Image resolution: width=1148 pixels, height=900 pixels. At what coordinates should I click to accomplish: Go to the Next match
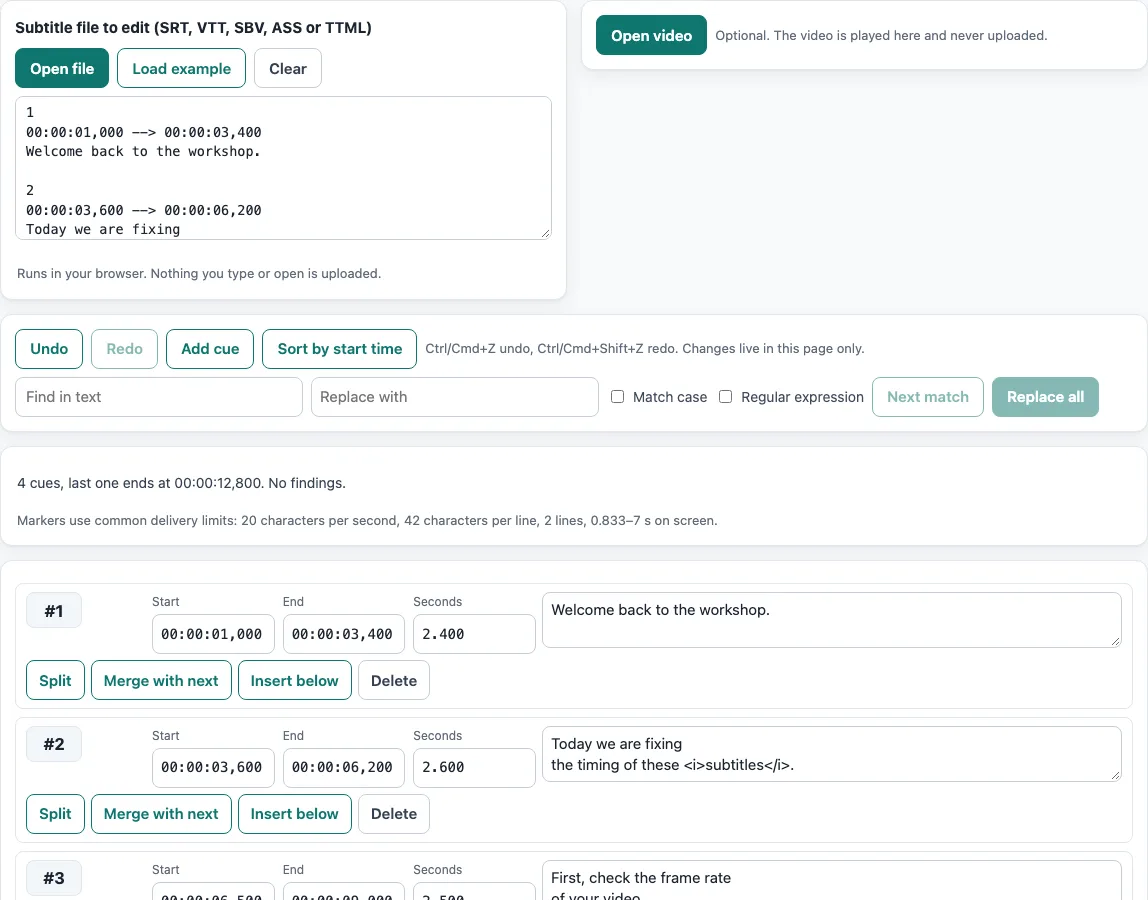(x=928, y=397)
